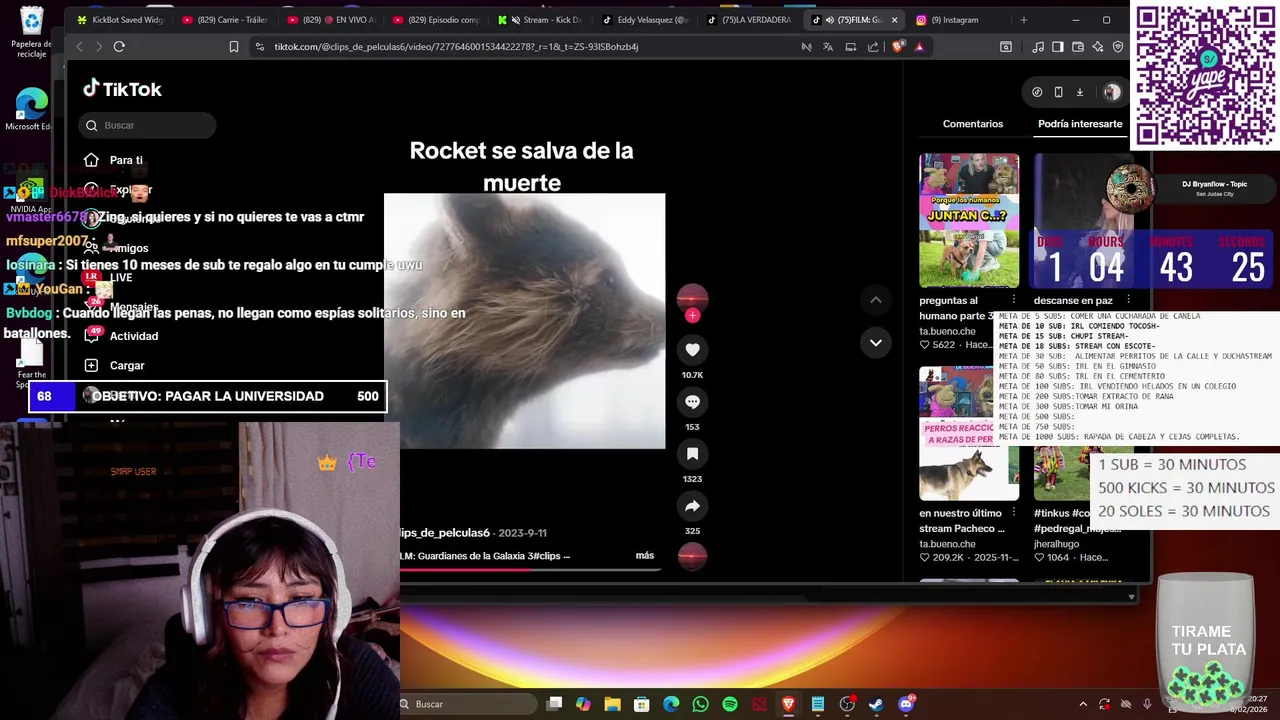This screenshot has height=720, width=1280.
Task: Open profile avatar in TikTok top-right
Action: tap(1112, 92)
